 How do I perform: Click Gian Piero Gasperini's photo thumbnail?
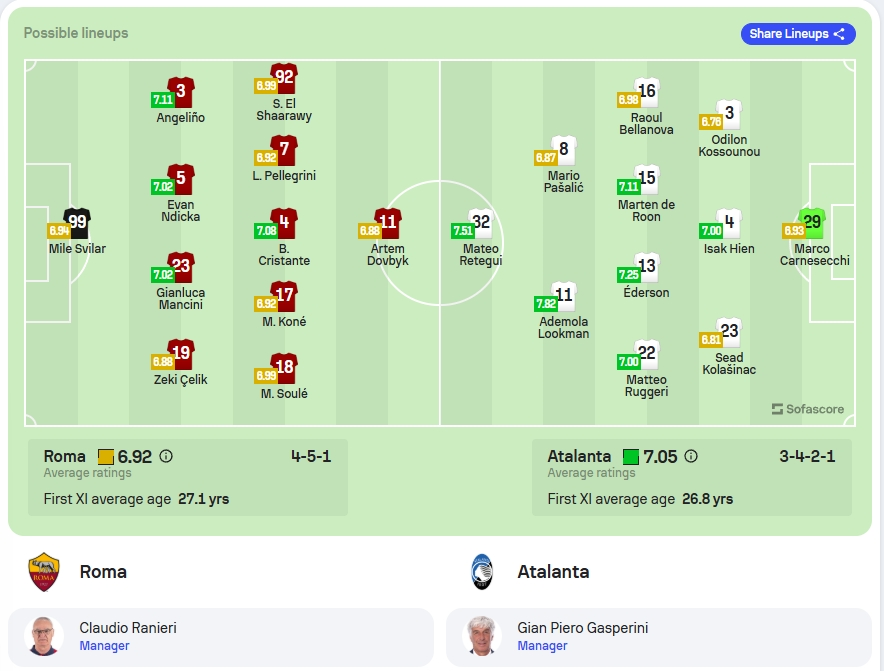click(x=482, y=637)
